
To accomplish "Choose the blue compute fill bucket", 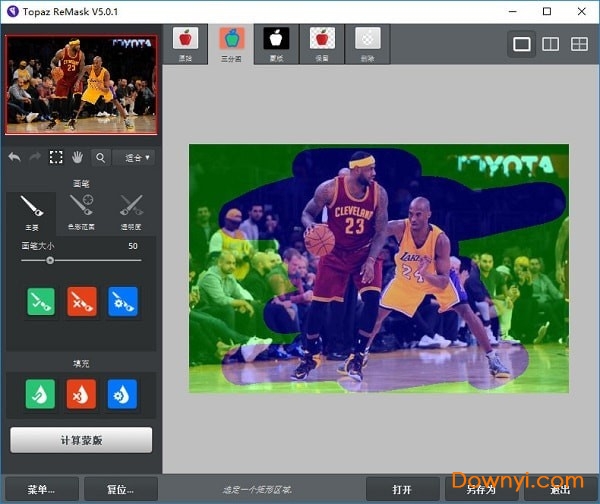I will click(x=123, y=395).
